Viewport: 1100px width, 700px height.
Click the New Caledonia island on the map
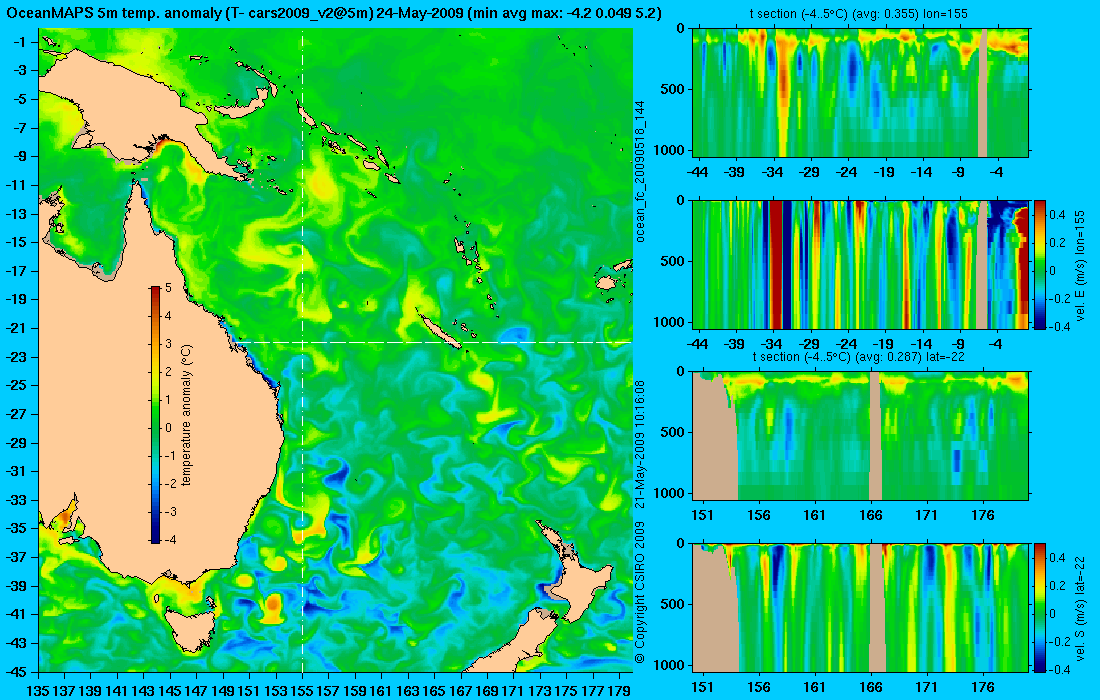coord(440,332)
